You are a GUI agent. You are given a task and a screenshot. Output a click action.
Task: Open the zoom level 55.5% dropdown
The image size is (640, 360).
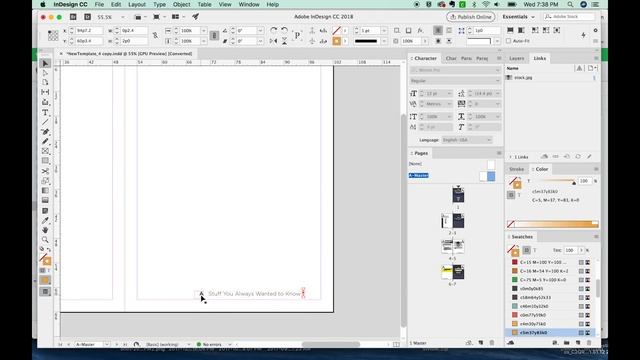[122, 17]
